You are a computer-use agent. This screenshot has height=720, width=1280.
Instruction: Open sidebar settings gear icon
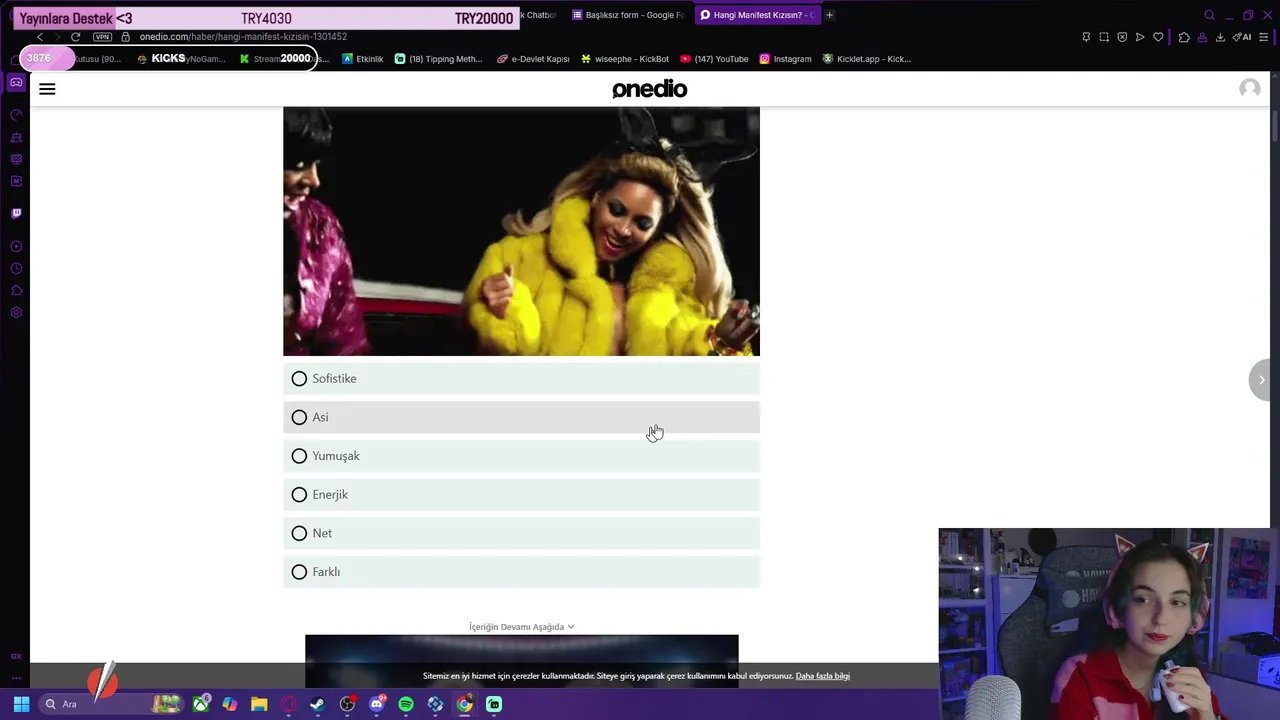[x=16, y=312]
